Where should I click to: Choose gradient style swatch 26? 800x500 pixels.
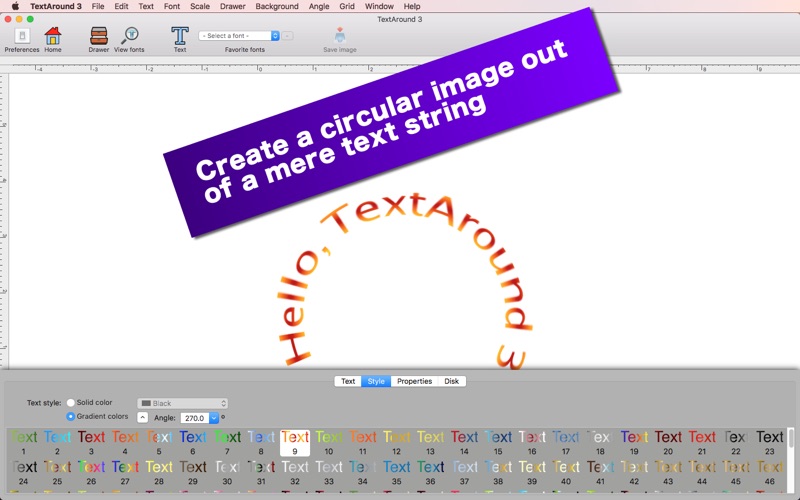(91, 472)
